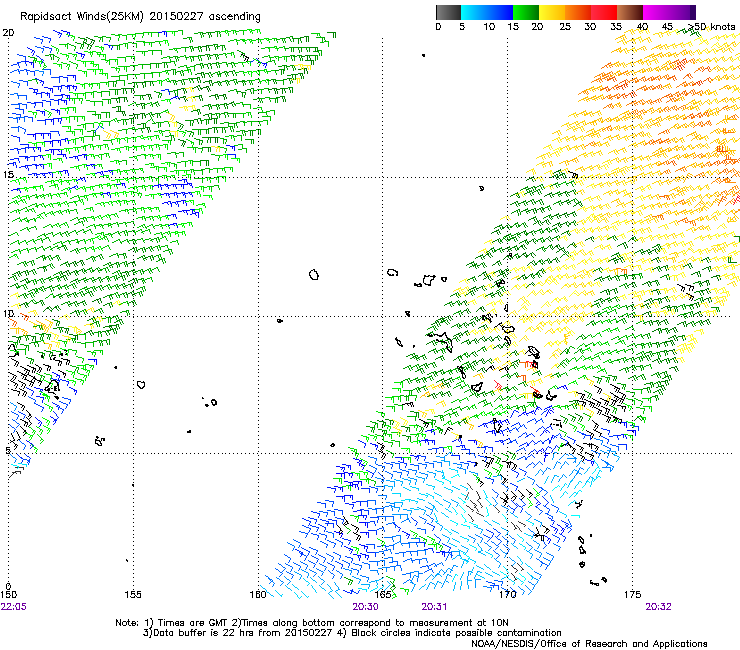Click the yellow 20-25 knots legend segment
740x650 pixels.
(552, 12)
